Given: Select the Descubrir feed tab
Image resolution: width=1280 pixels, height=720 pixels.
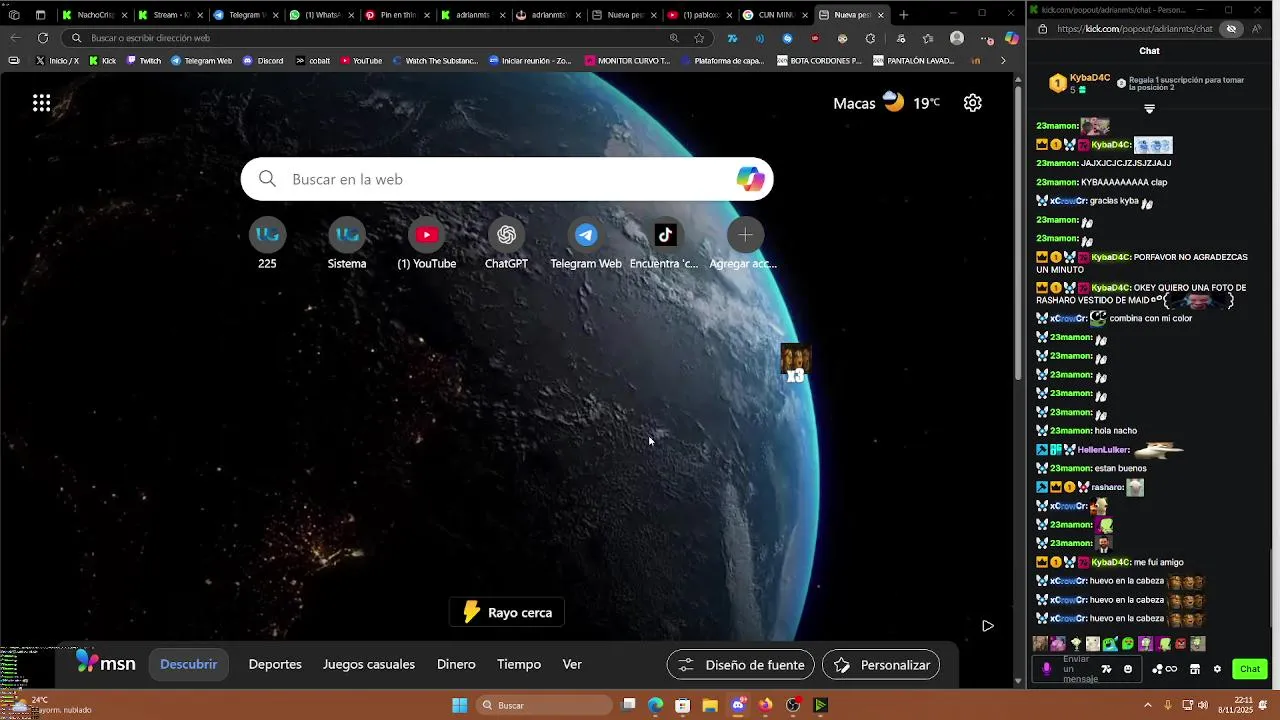Looking at the screenshot, I should (188, 664).
